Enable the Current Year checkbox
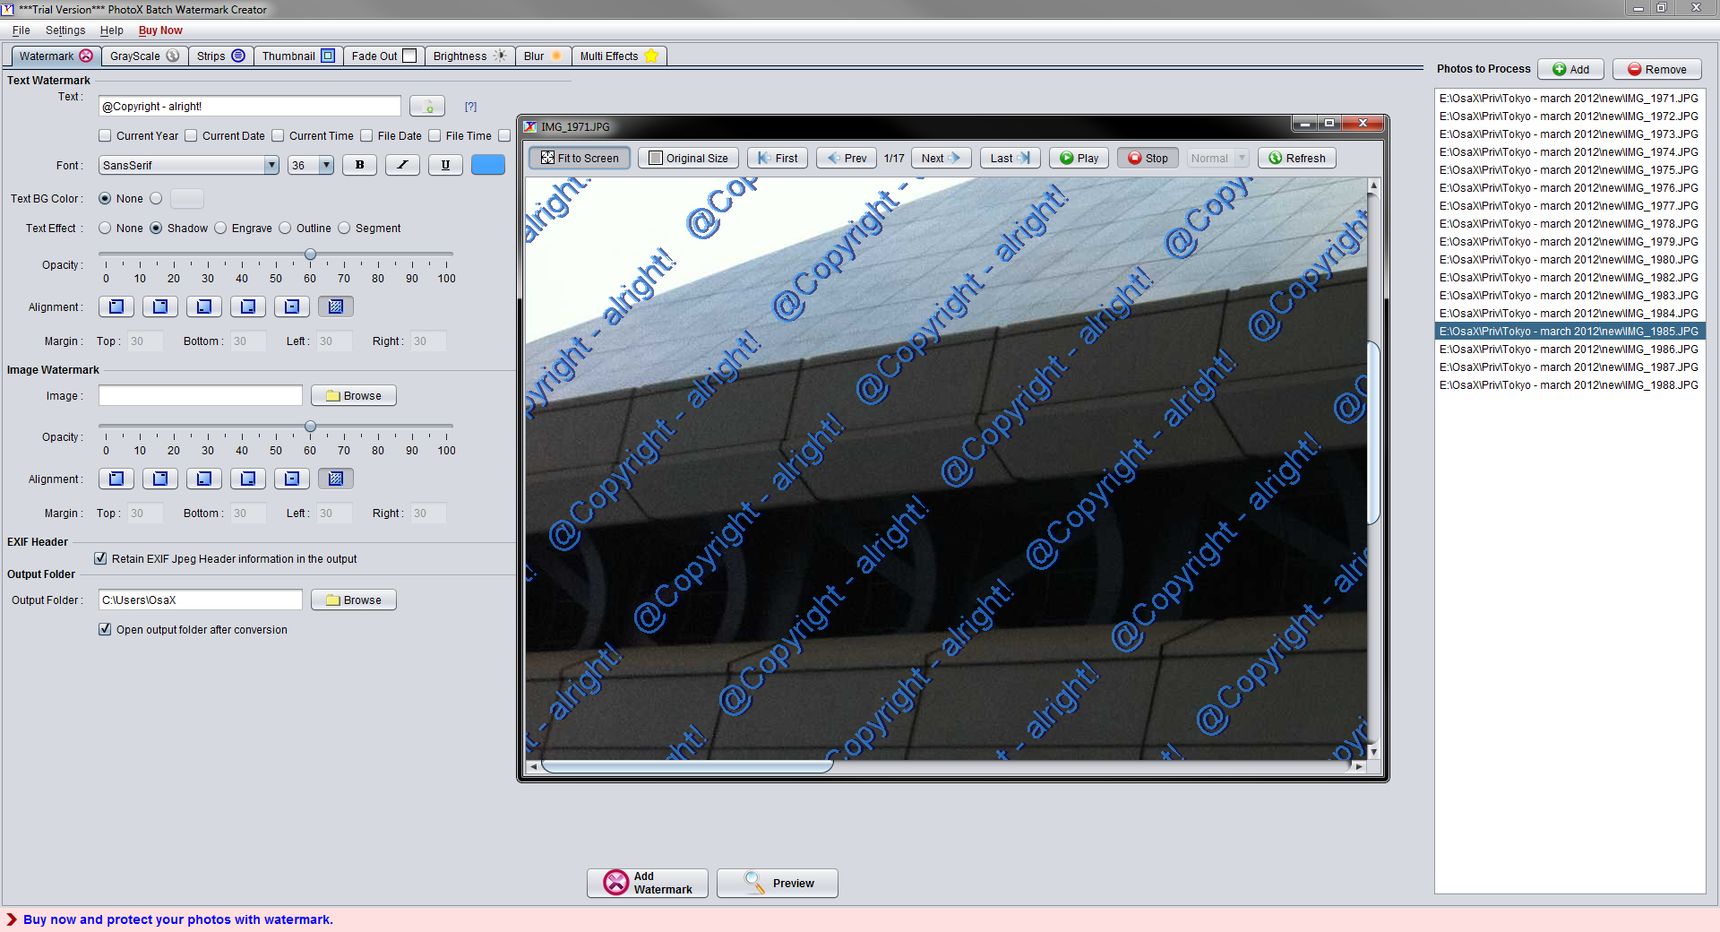The height and width of the screenshot is (932, 1720). click(x=105, y=136)
